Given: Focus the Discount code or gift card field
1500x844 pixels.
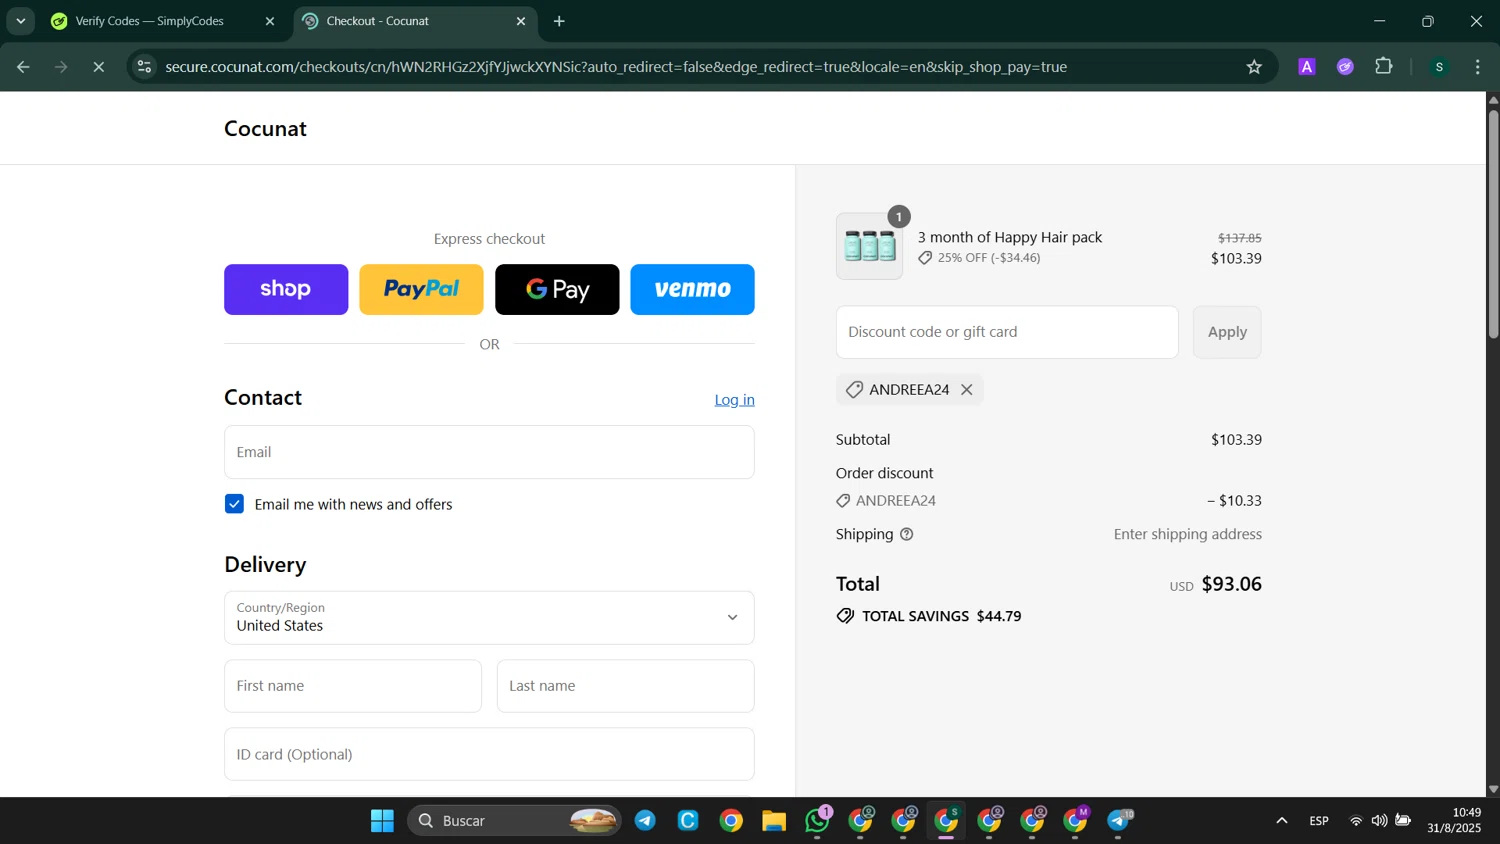Looking at the screenshot, I should coord(1007,332).
